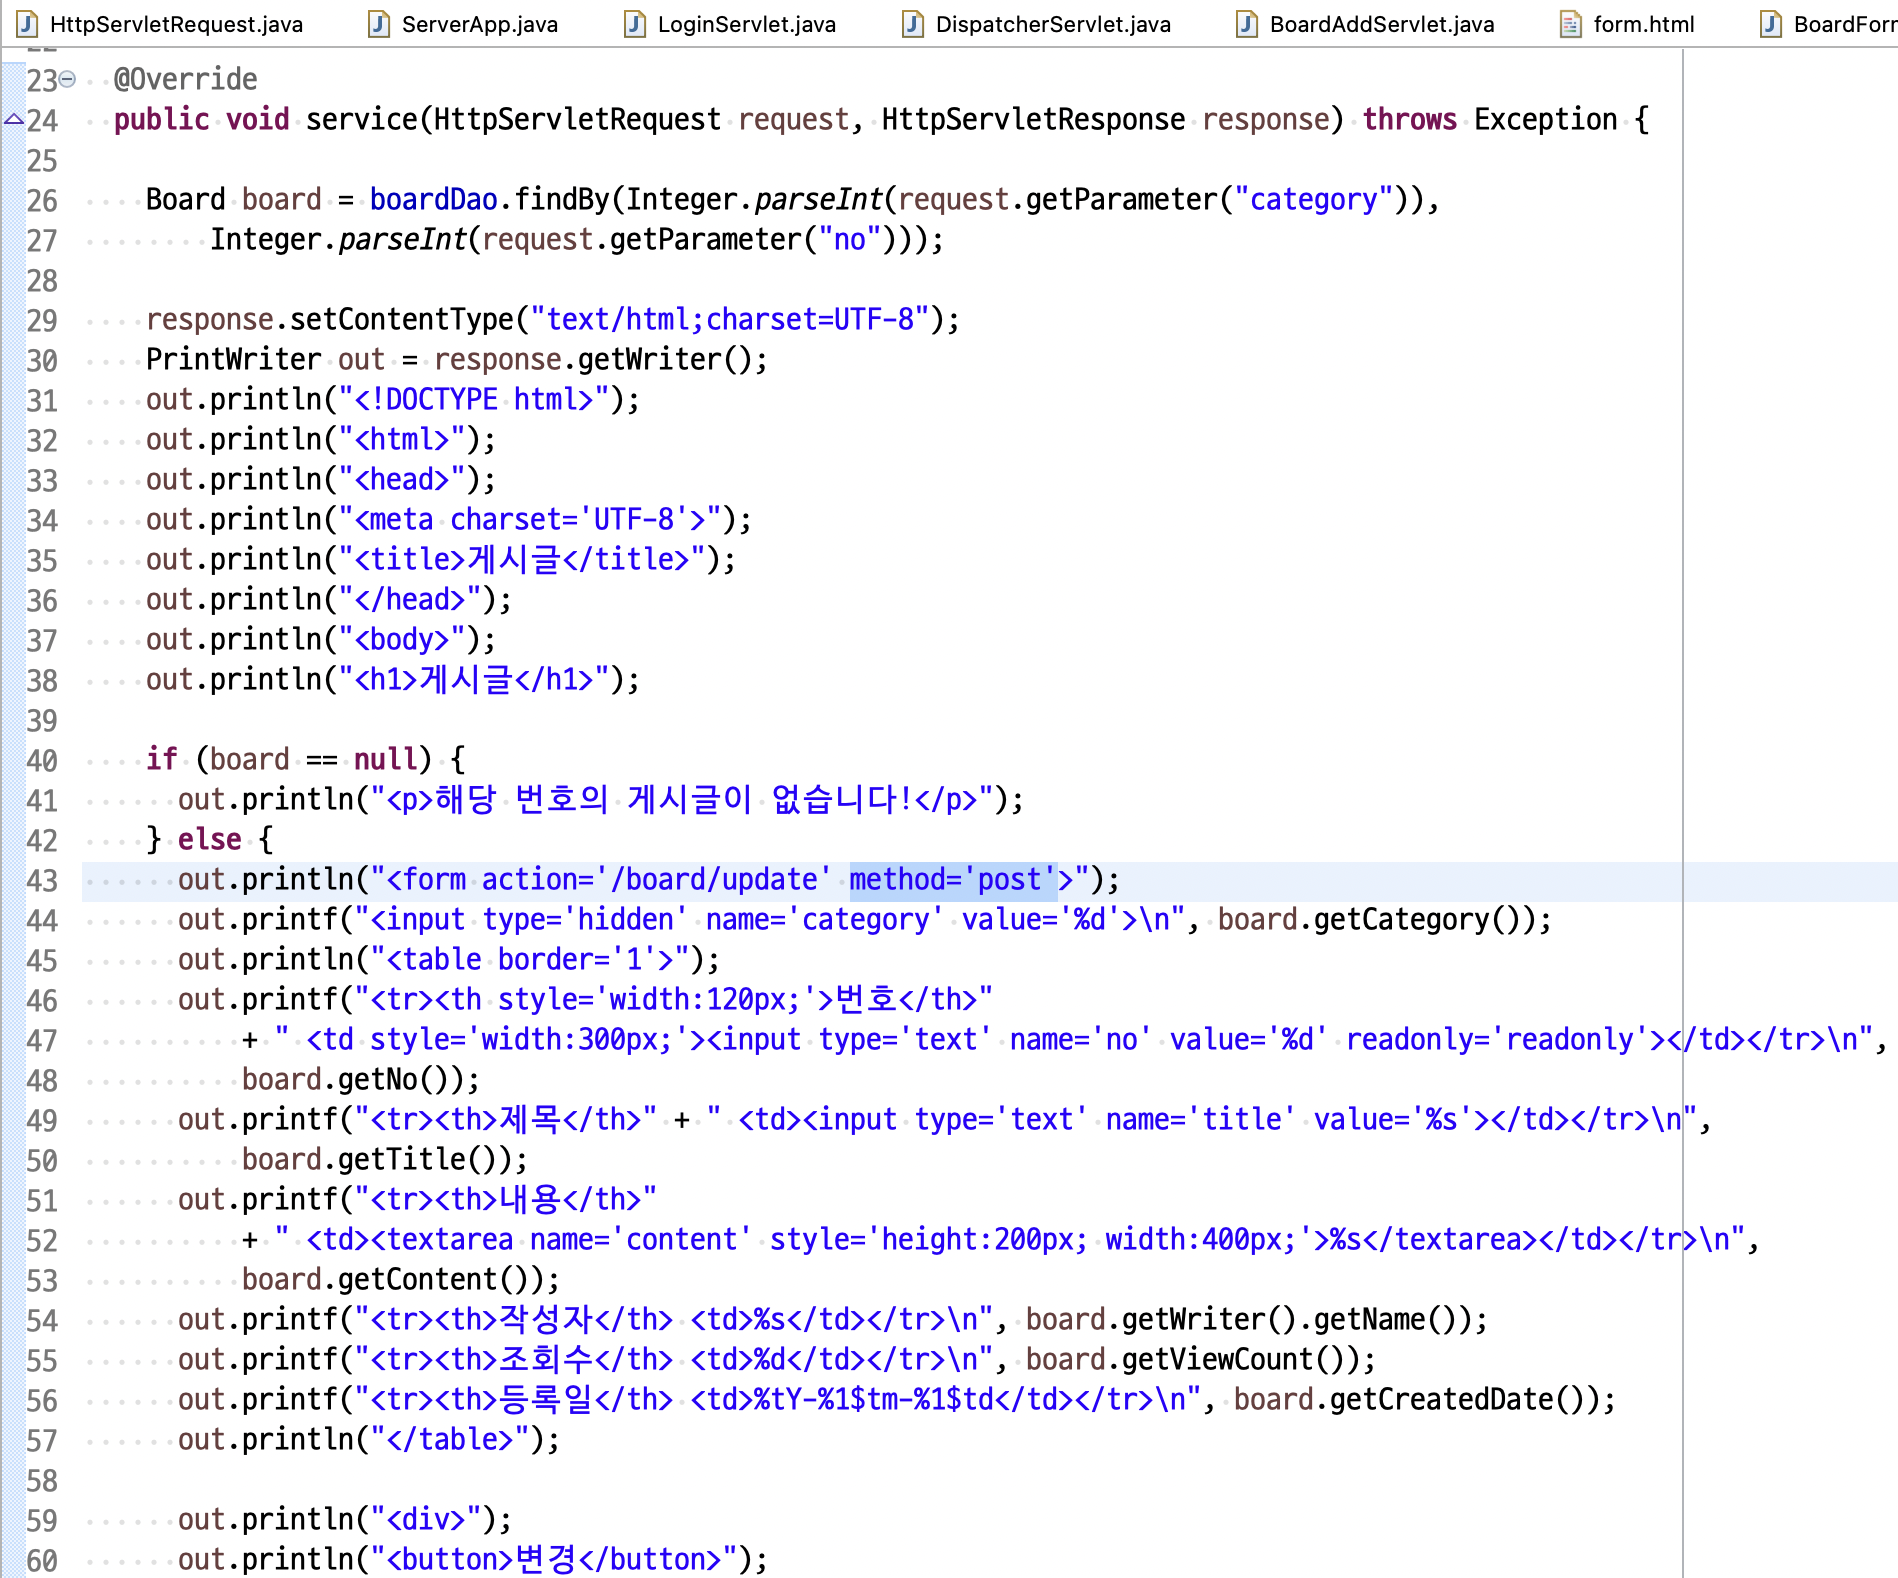Click line number 43 in the gutter
1898x1578 pixels.
pyautogui.click(x=42, y=880)
